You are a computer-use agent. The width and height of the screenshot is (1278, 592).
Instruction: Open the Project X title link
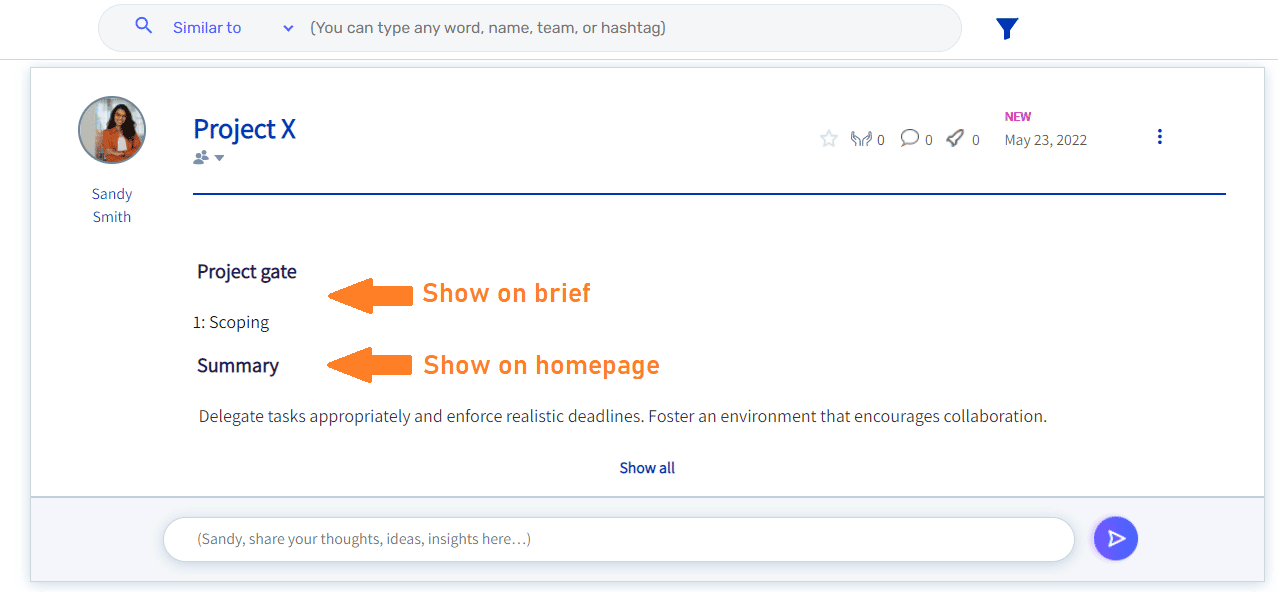(244, 129)
